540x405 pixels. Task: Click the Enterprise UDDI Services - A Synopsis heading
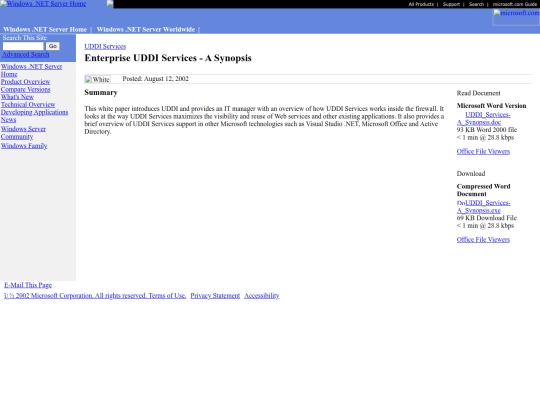168,58
